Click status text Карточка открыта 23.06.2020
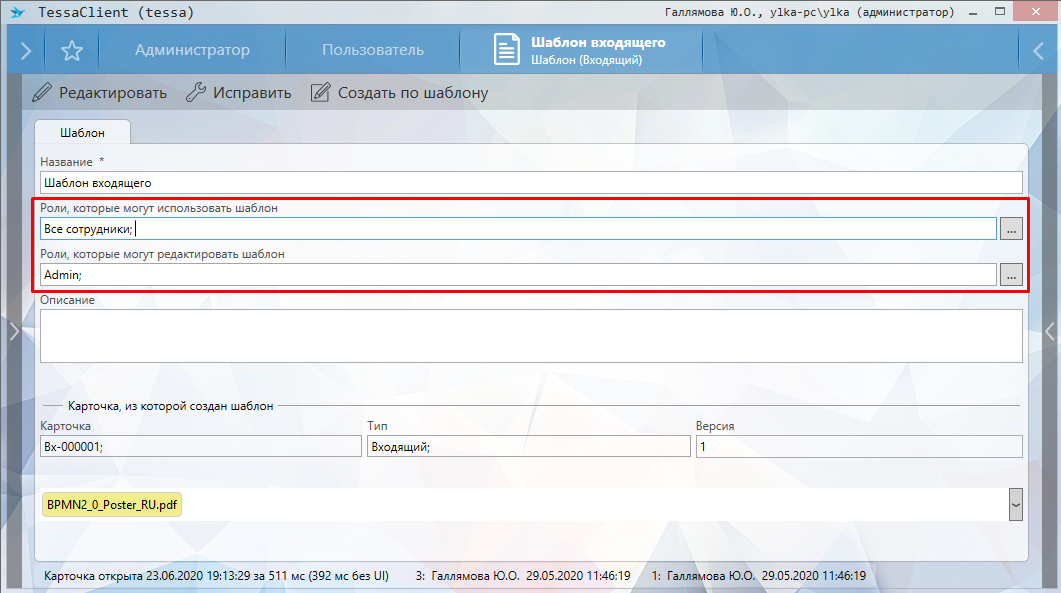This screenshot has width=1061, height=593. [x=217, y=576]
